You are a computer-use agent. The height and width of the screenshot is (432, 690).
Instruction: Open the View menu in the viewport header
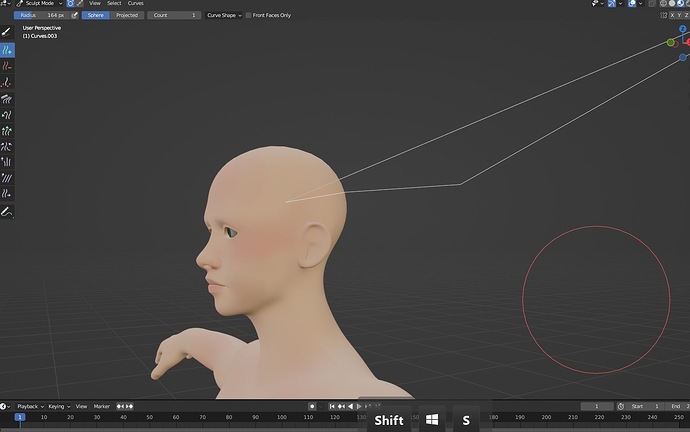(x=95, y=4)
